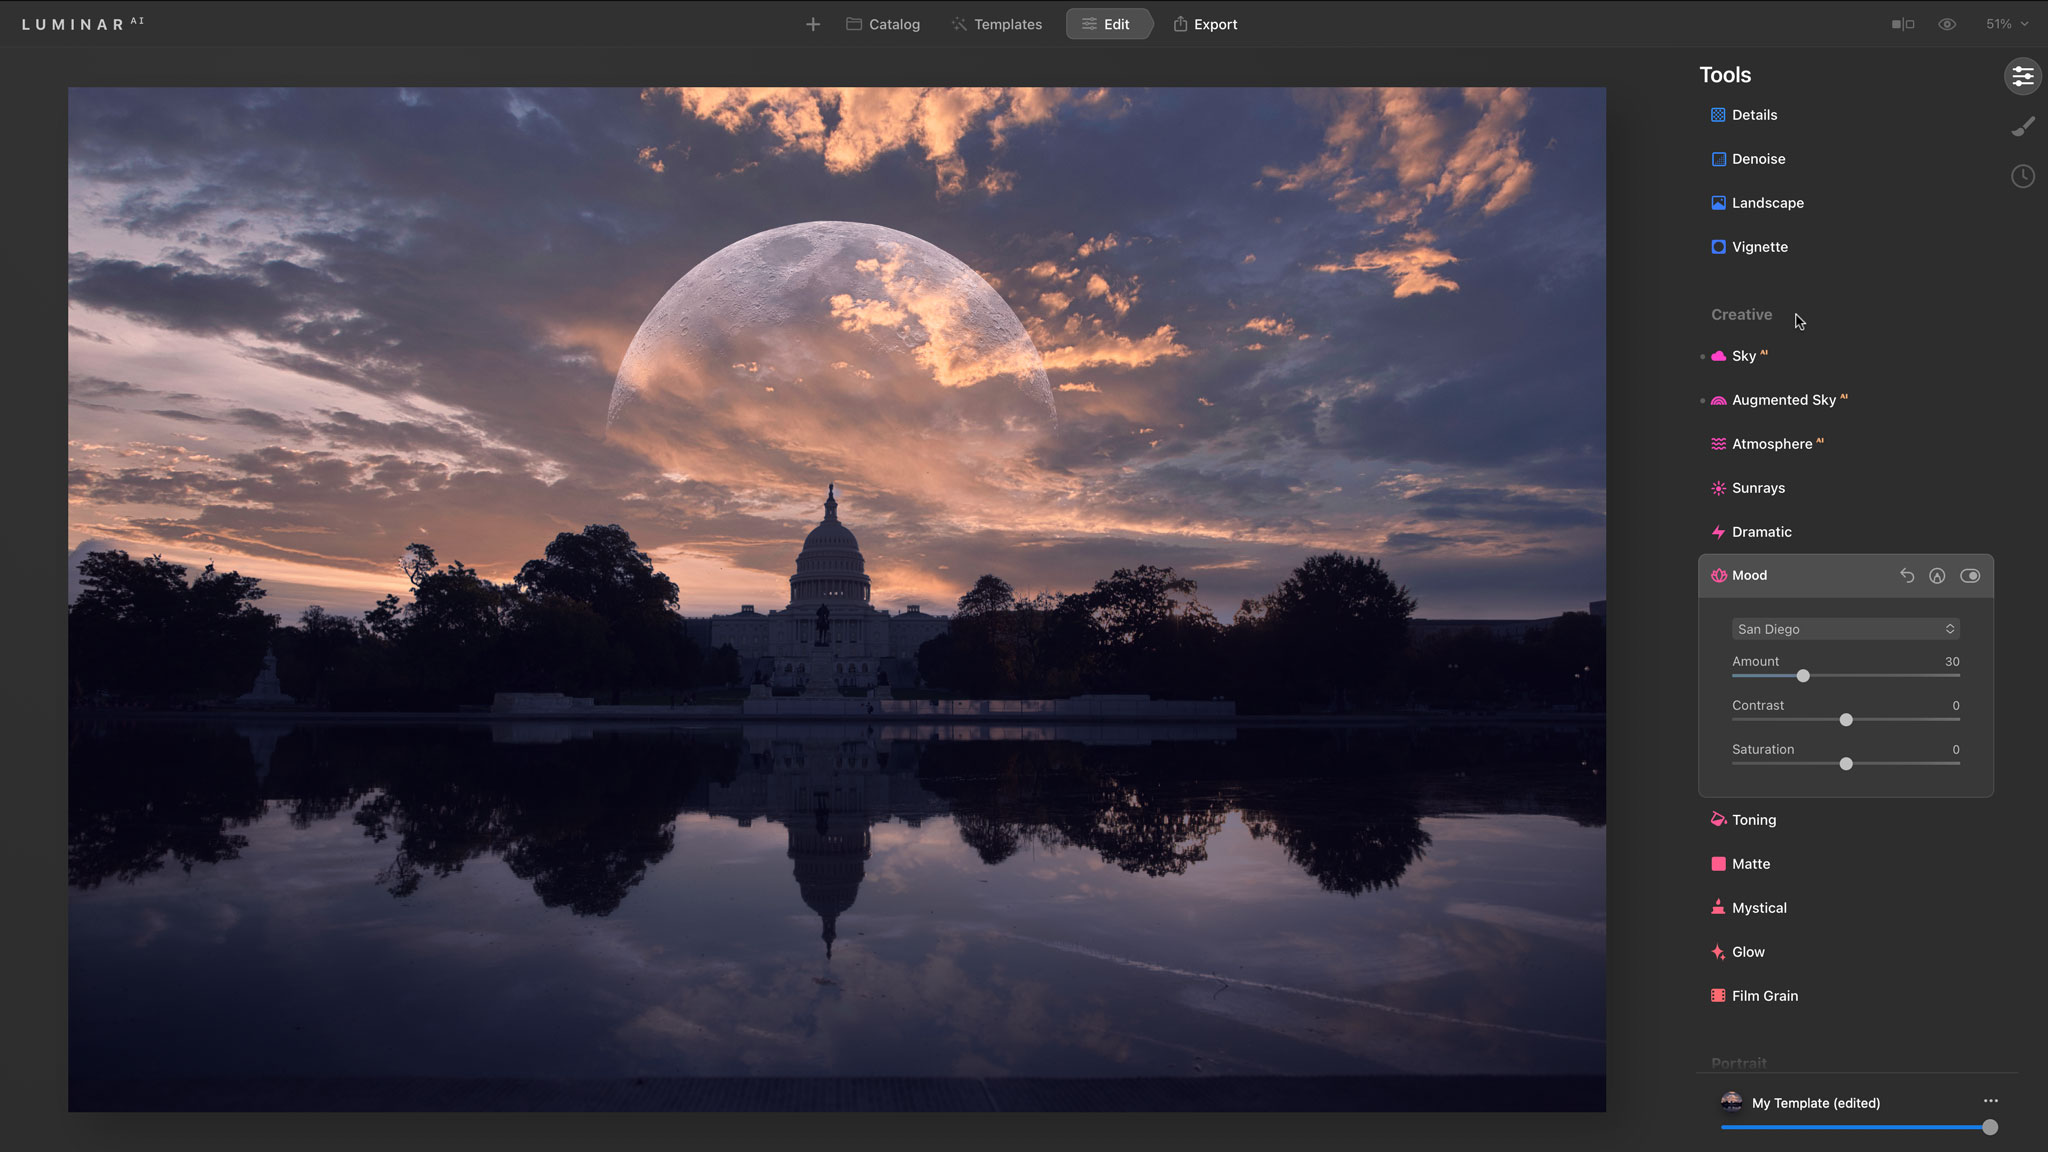Image resolution: width=2048 pixels, height=1152 pixels.
Task: Click the My Template edited label
Action: coord(1815,1103)
